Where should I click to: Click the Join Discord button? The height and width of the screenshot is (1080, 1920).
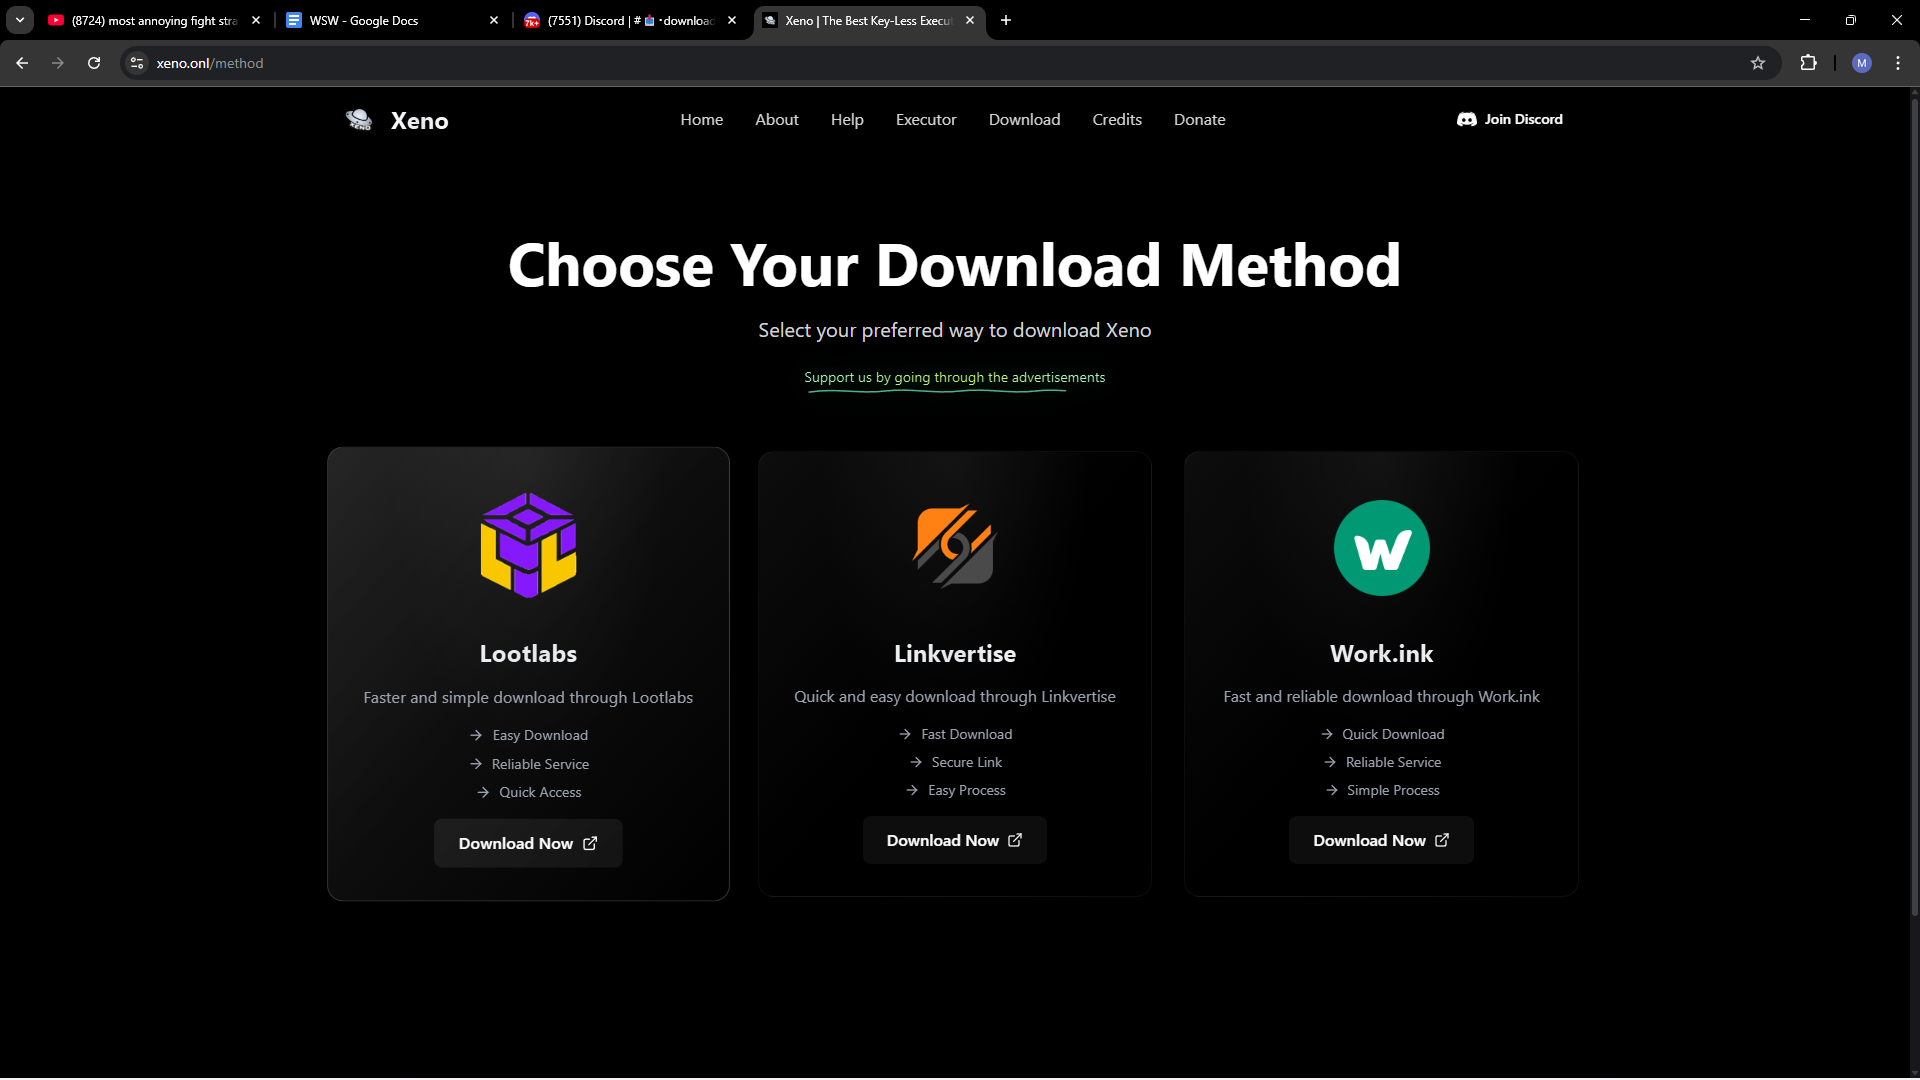click(1510, 119)
